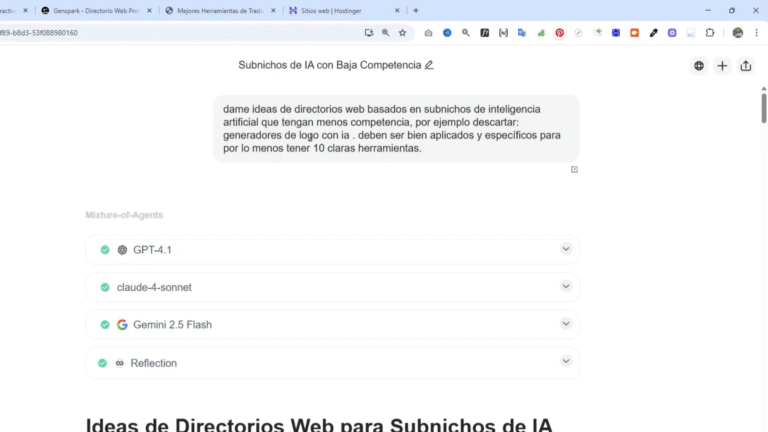The image size is (768, 432).
Task: Open the Google Translate extension
Action: click(522, 33)
